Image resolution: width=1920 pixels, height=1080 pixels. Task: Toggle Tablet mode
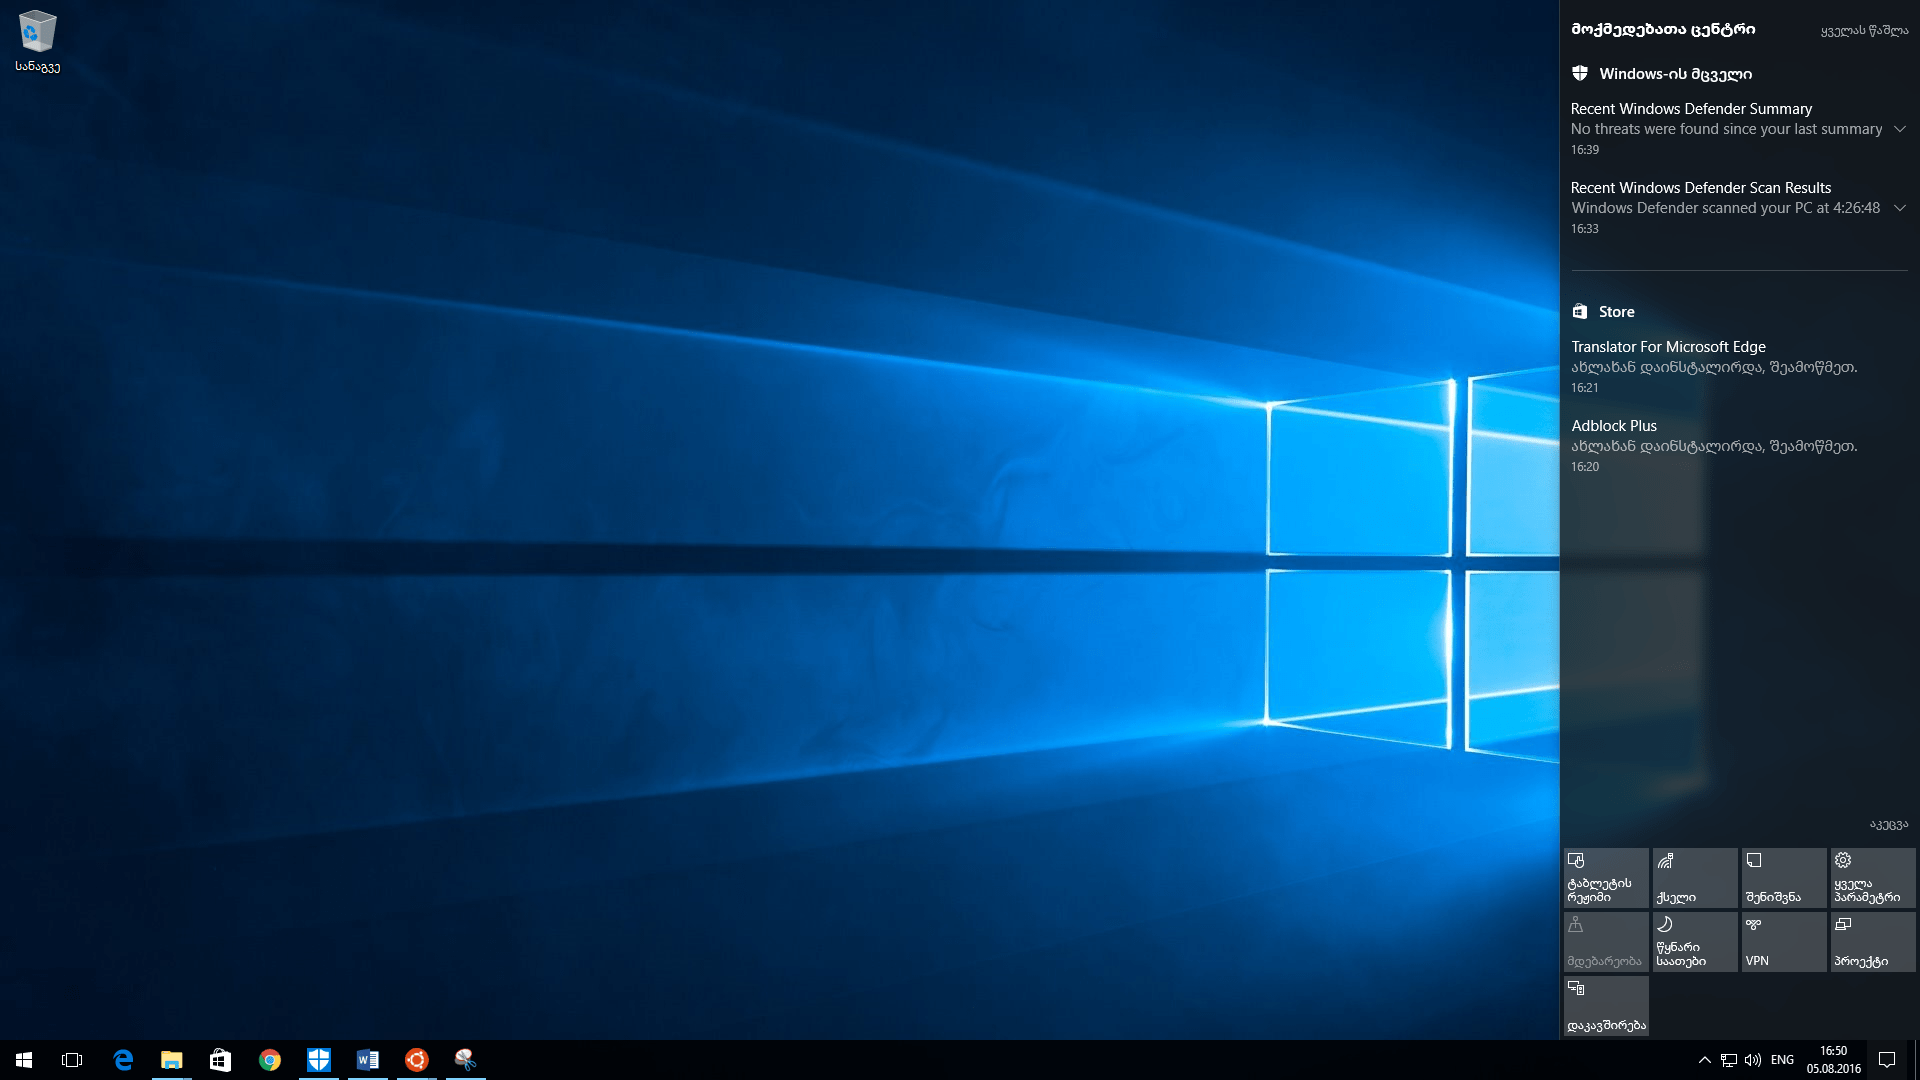tap(1606, 878)
